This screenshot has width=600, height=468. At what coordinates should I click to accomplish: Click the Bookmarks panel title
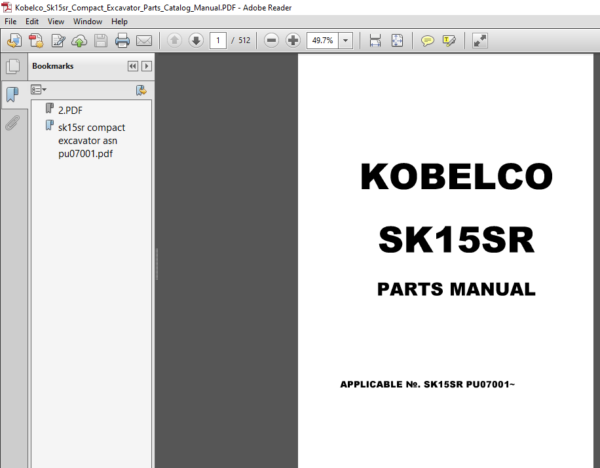(x=53, y=66)
